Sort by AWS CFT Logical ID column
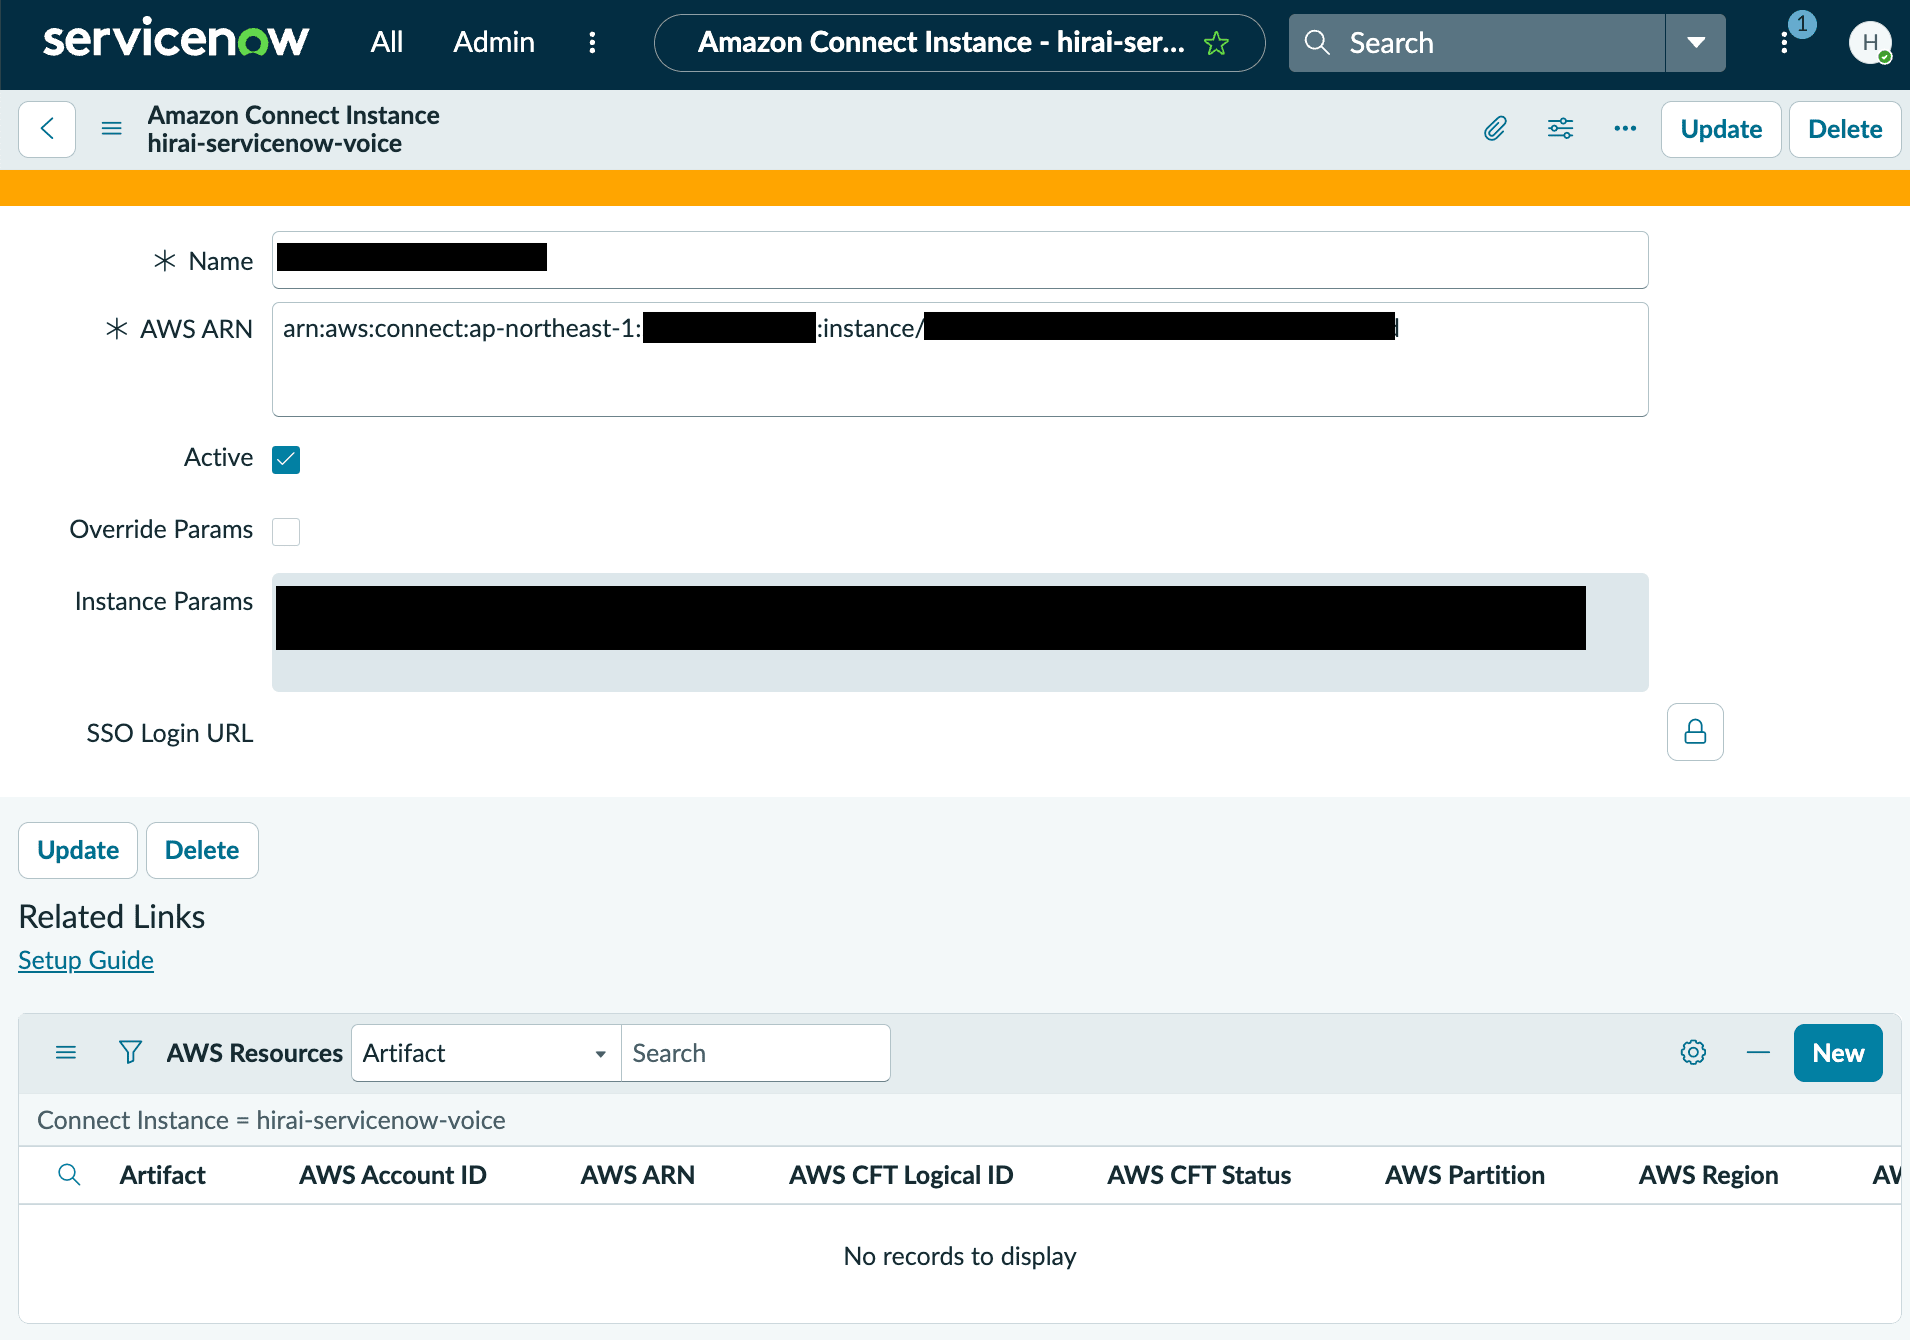This screenshot has height=1340, width=1910. point(901,1175)
